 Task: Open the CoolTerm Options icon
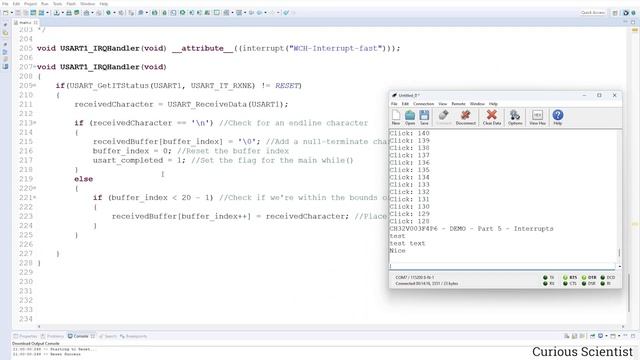pos(515,117)
